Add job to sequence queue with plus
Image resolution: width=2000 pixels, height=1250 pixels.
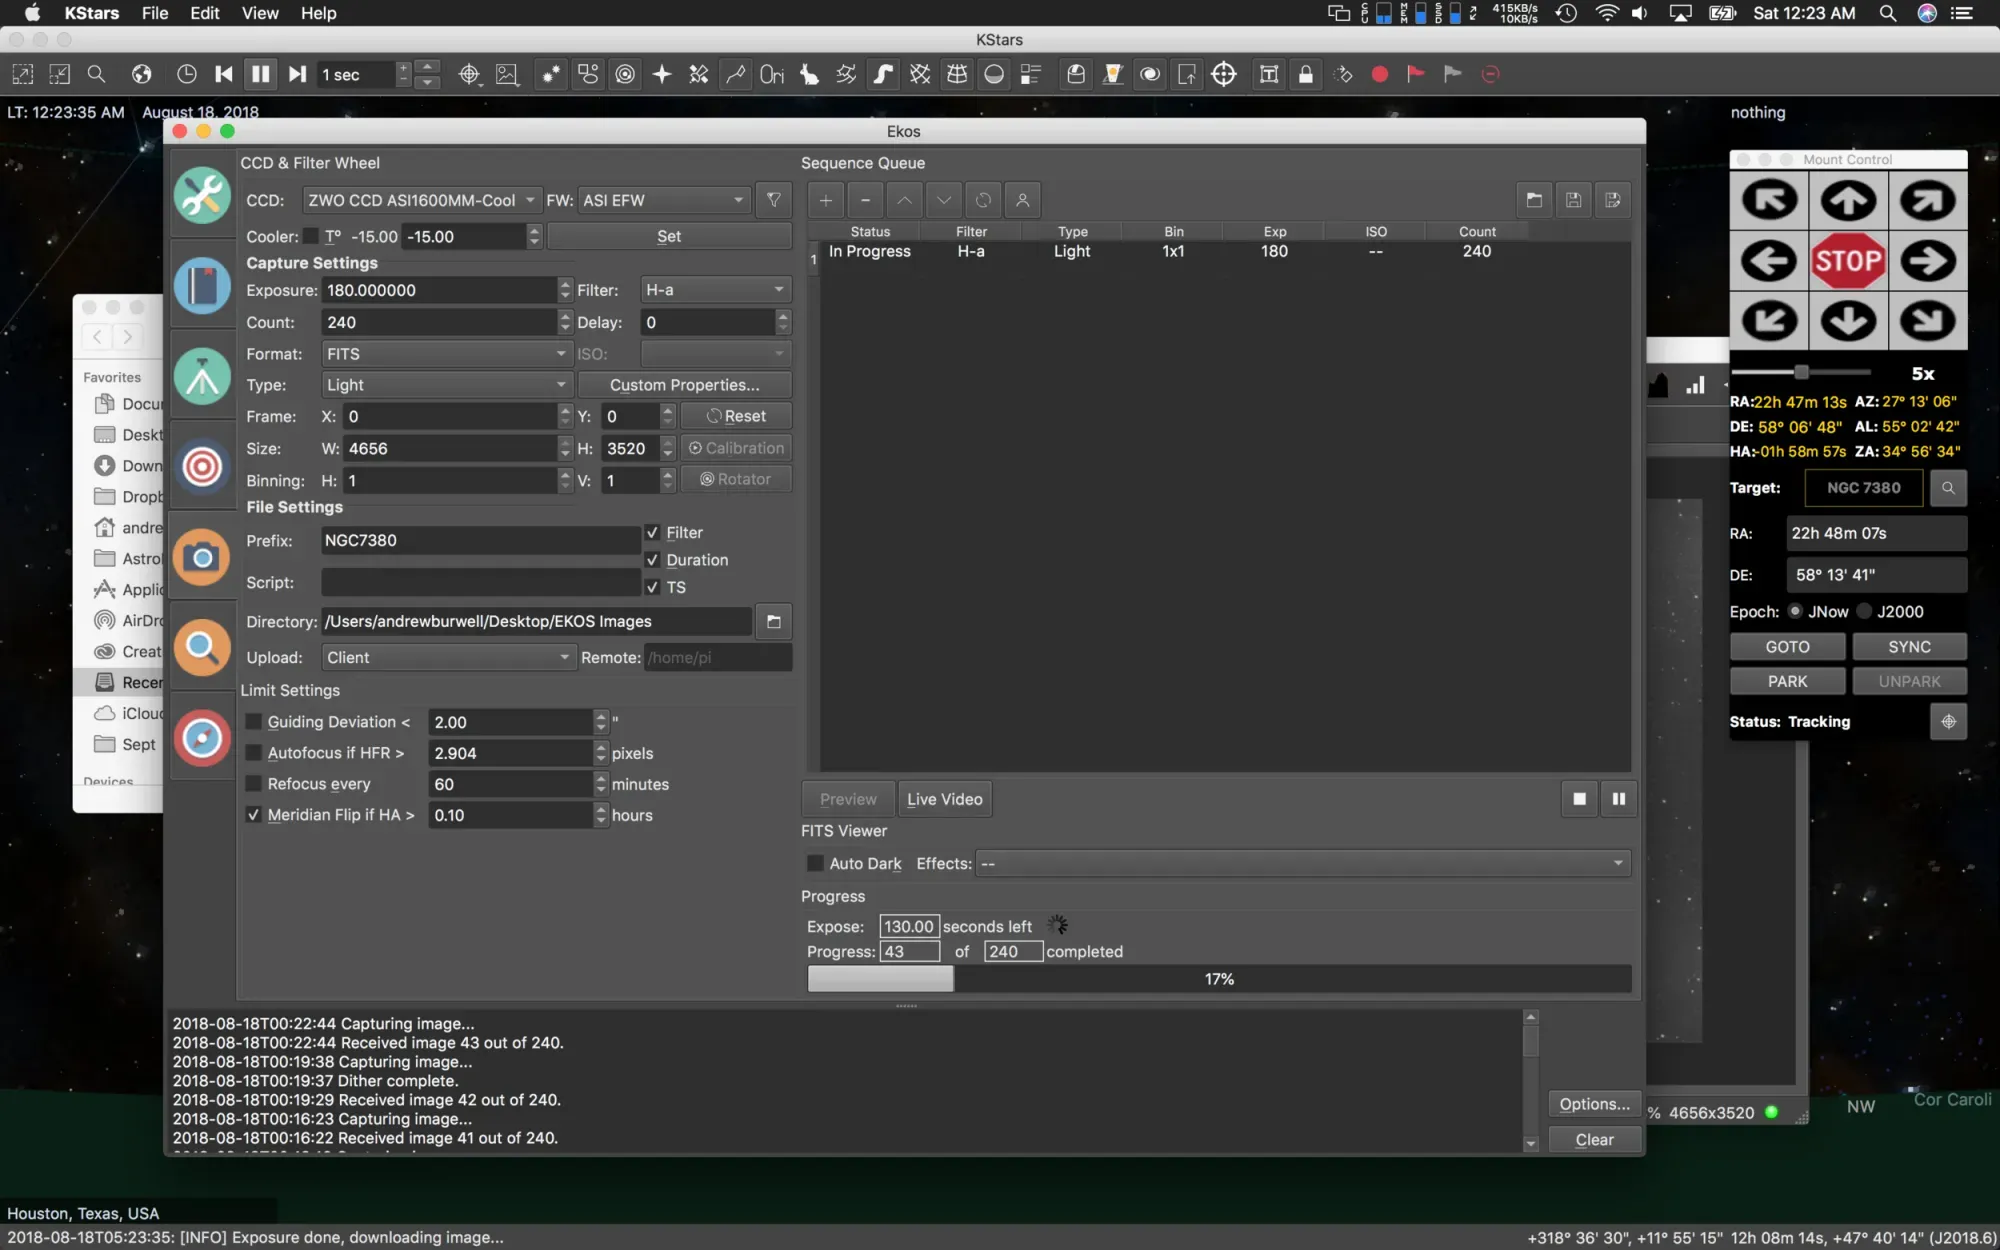825,200
